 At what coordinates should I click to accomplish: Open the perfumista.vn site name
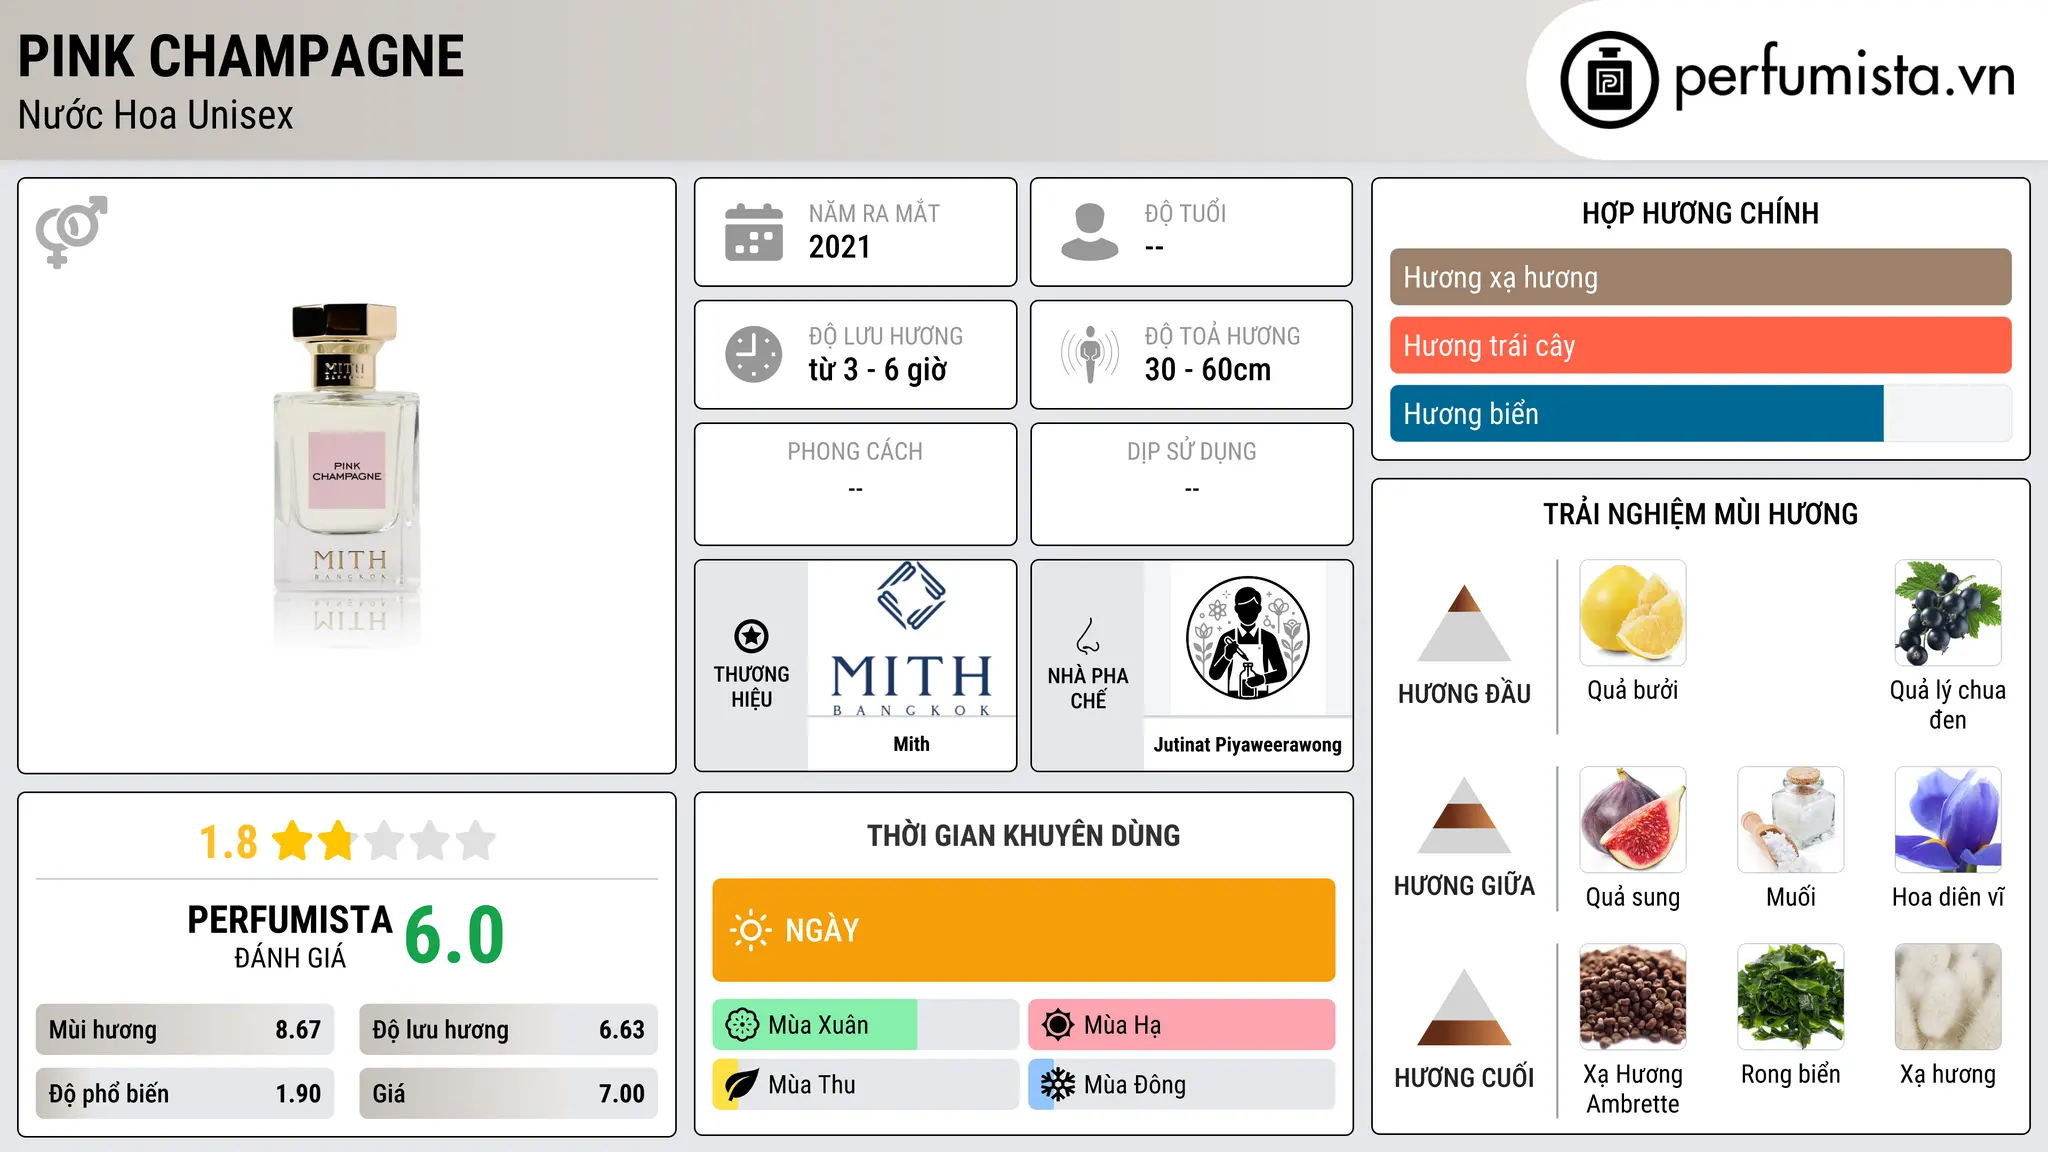[1844, 77]
